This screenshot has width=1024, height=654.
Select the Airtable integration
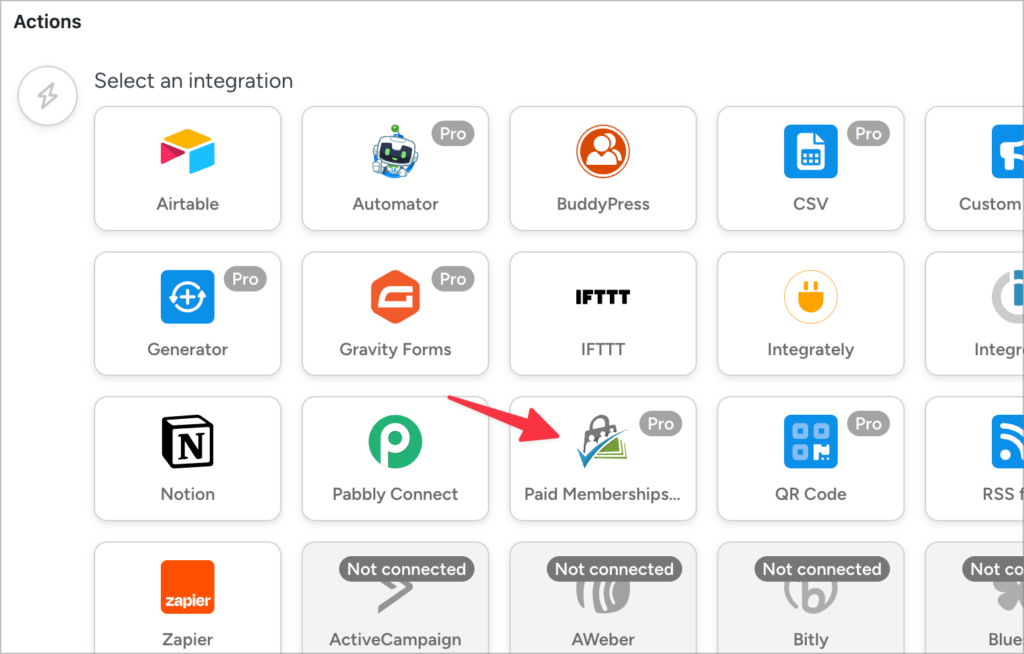pyautogui.click(x=187, y=168)
